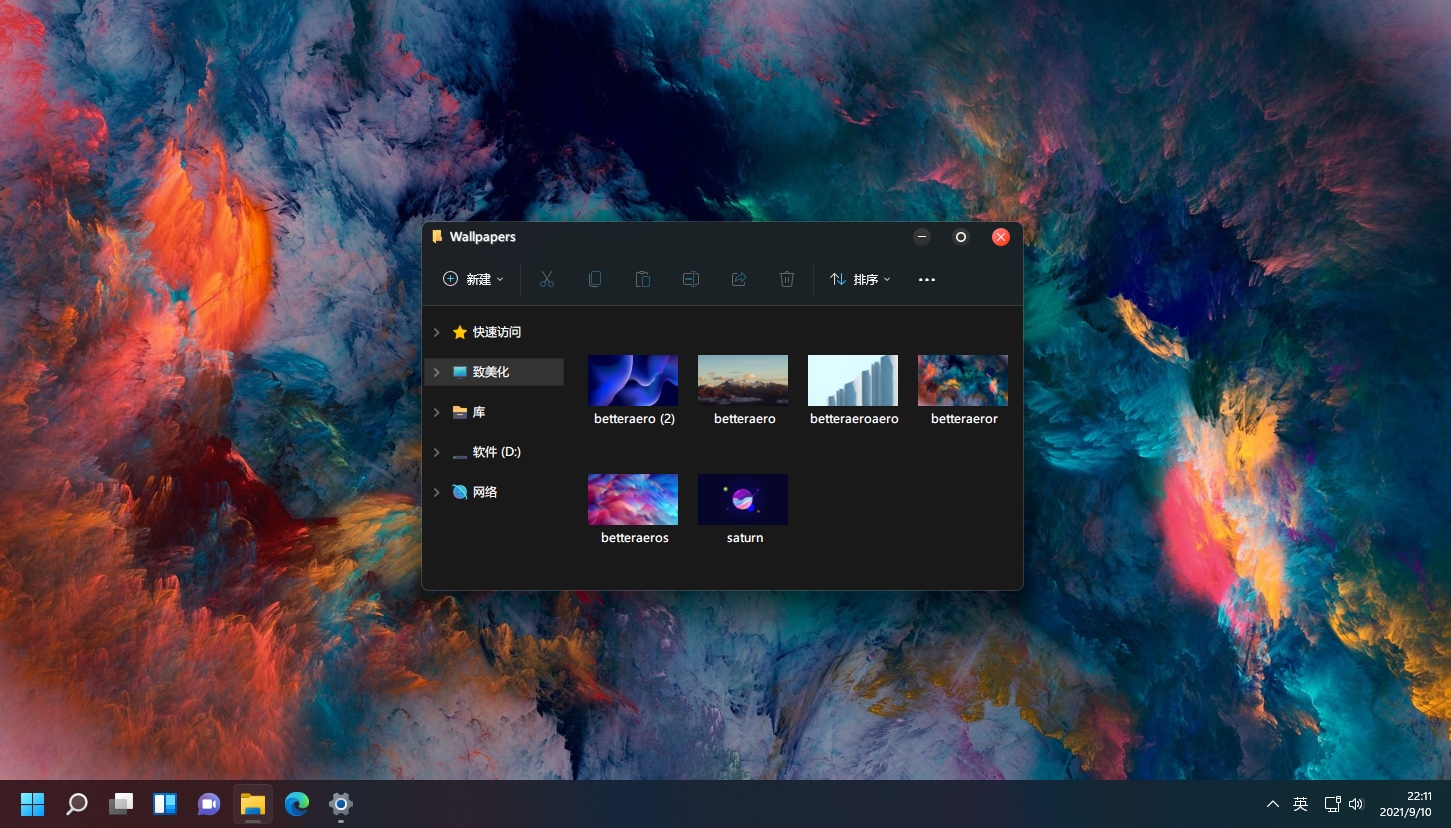Open Widgets from the taskbar
This screenshot has height=828, width=1451.
(165, 804)
